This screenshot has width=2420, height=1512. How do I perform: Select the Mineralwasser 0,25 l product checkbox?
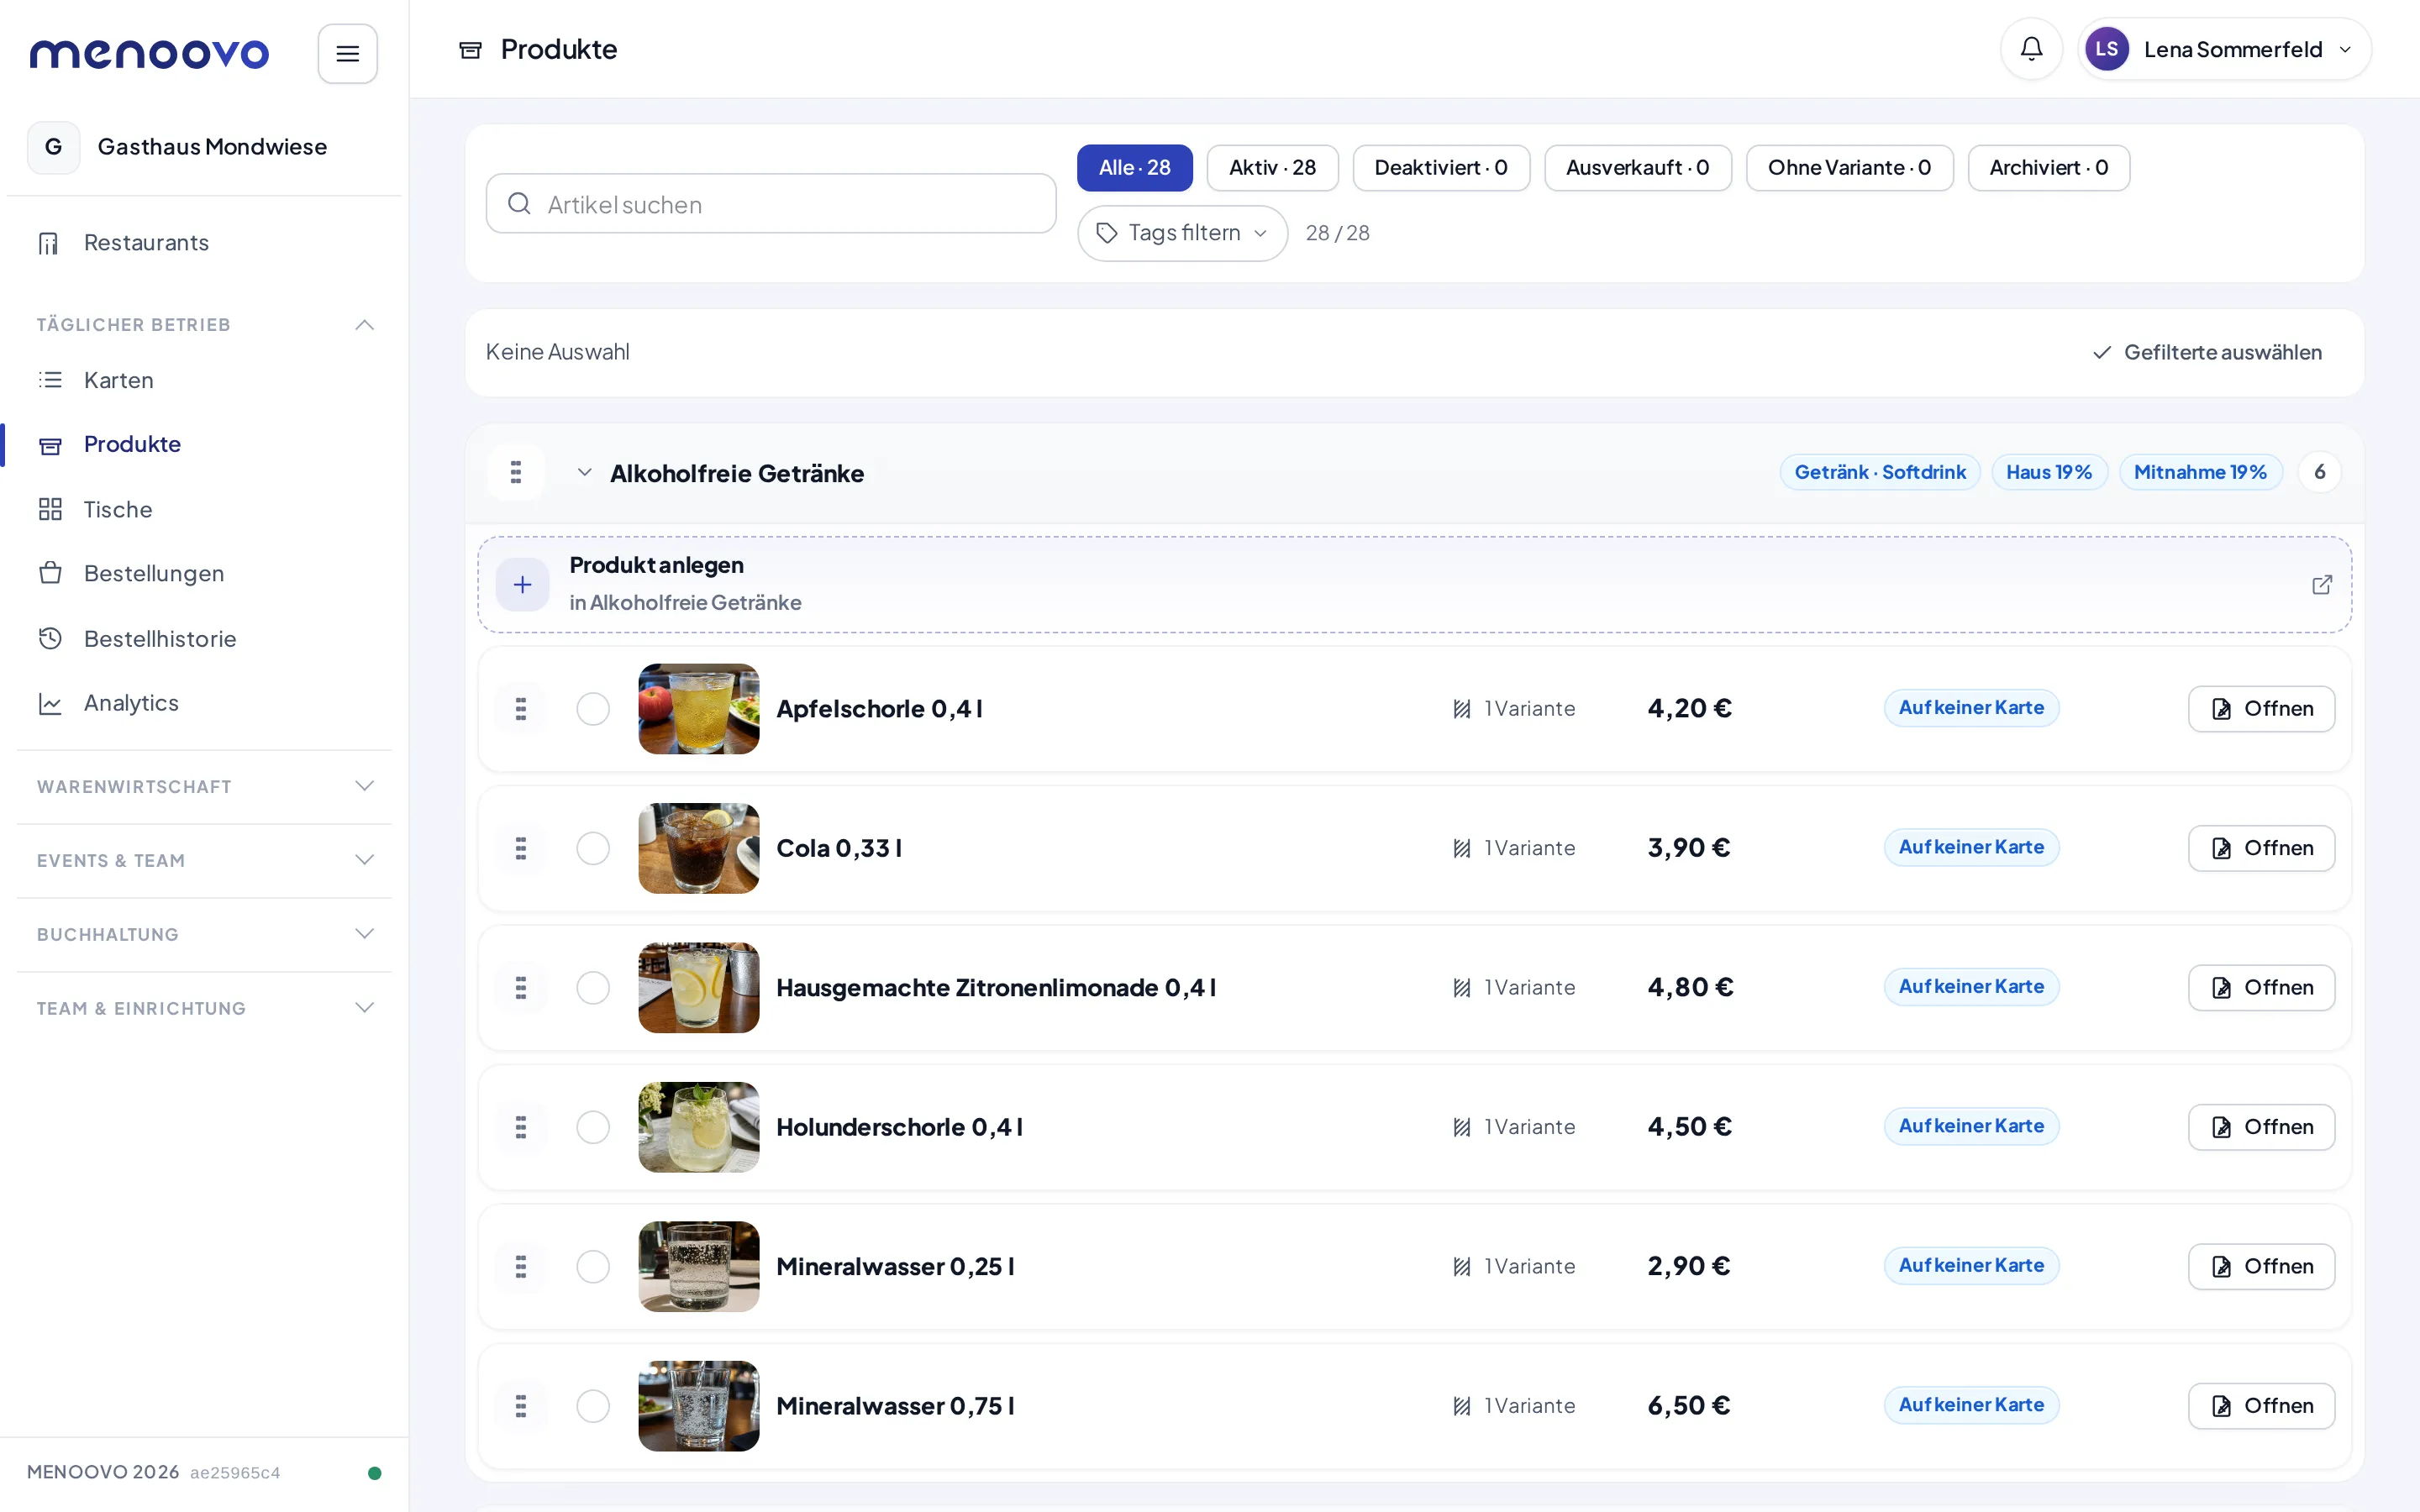[593, 1267]
